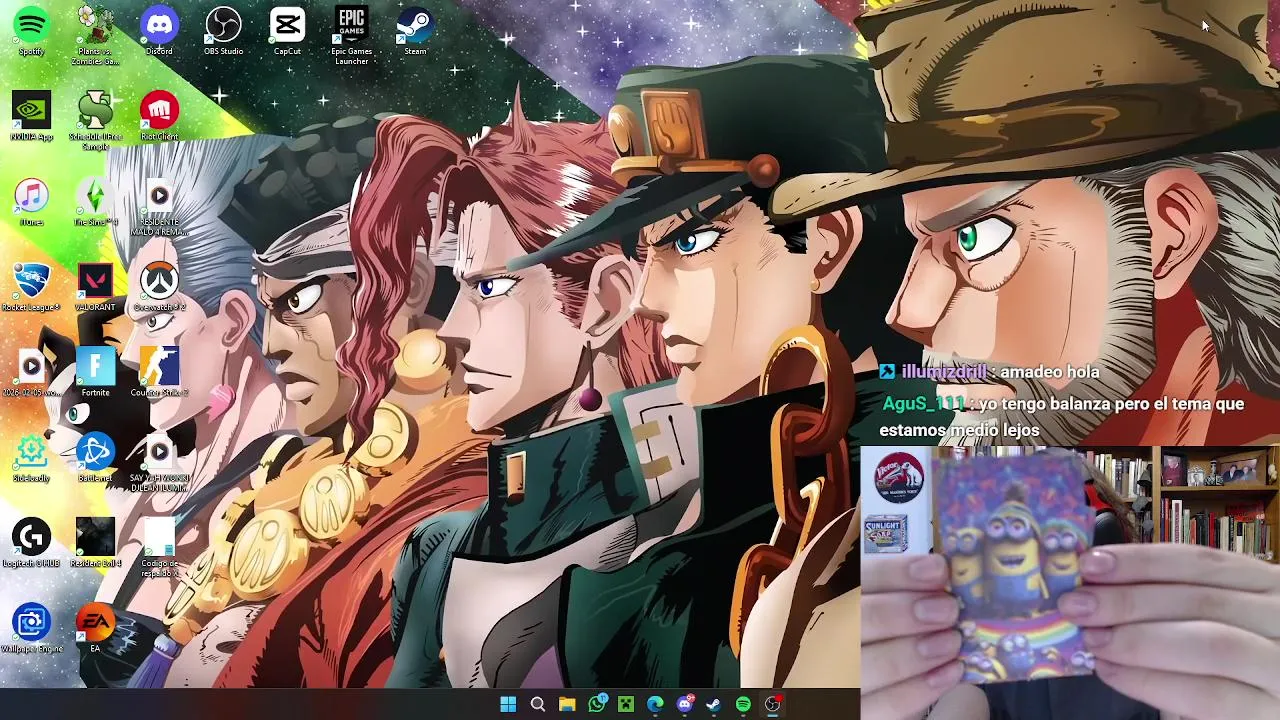Launch Plants vs. Zombies desktop icon
The image size is (1280, 720).
coord(95,36)
